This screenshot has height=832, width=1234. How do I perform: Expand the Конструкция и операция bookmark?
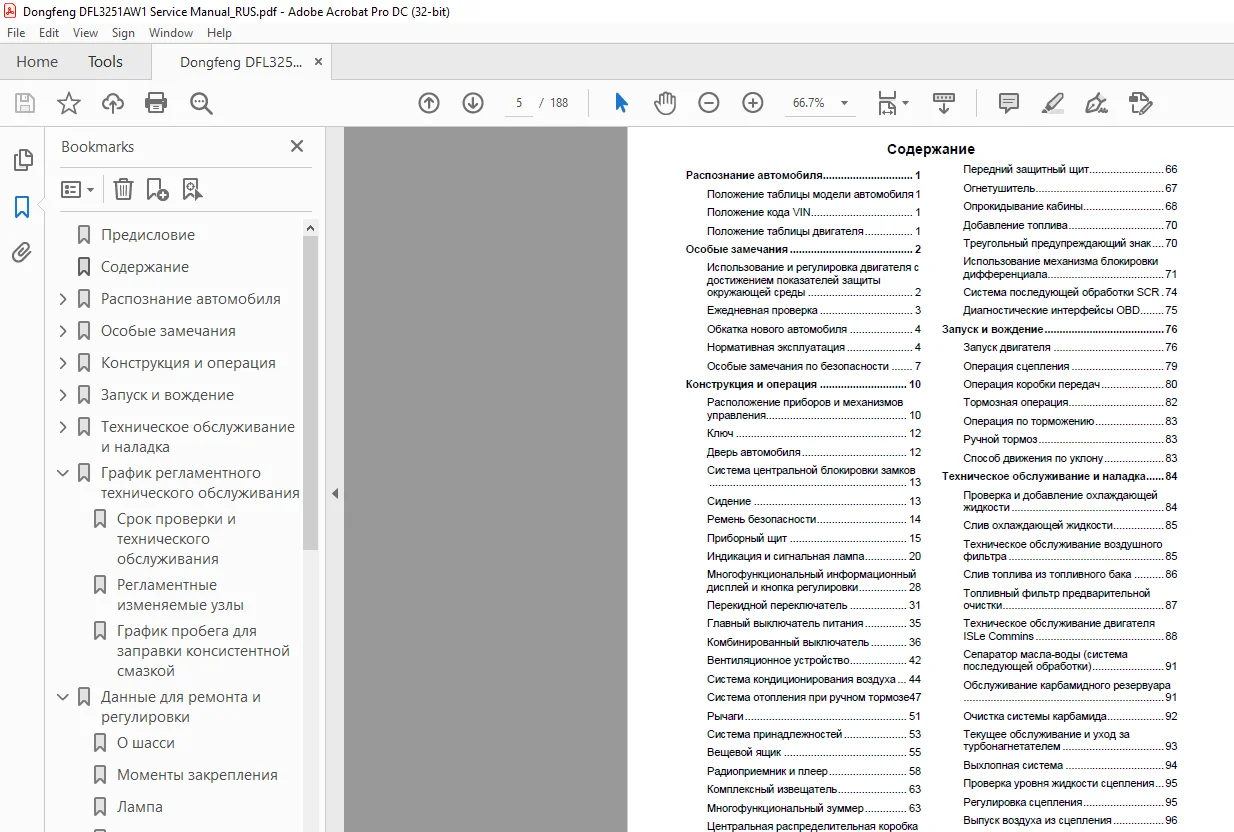[63, 363]
